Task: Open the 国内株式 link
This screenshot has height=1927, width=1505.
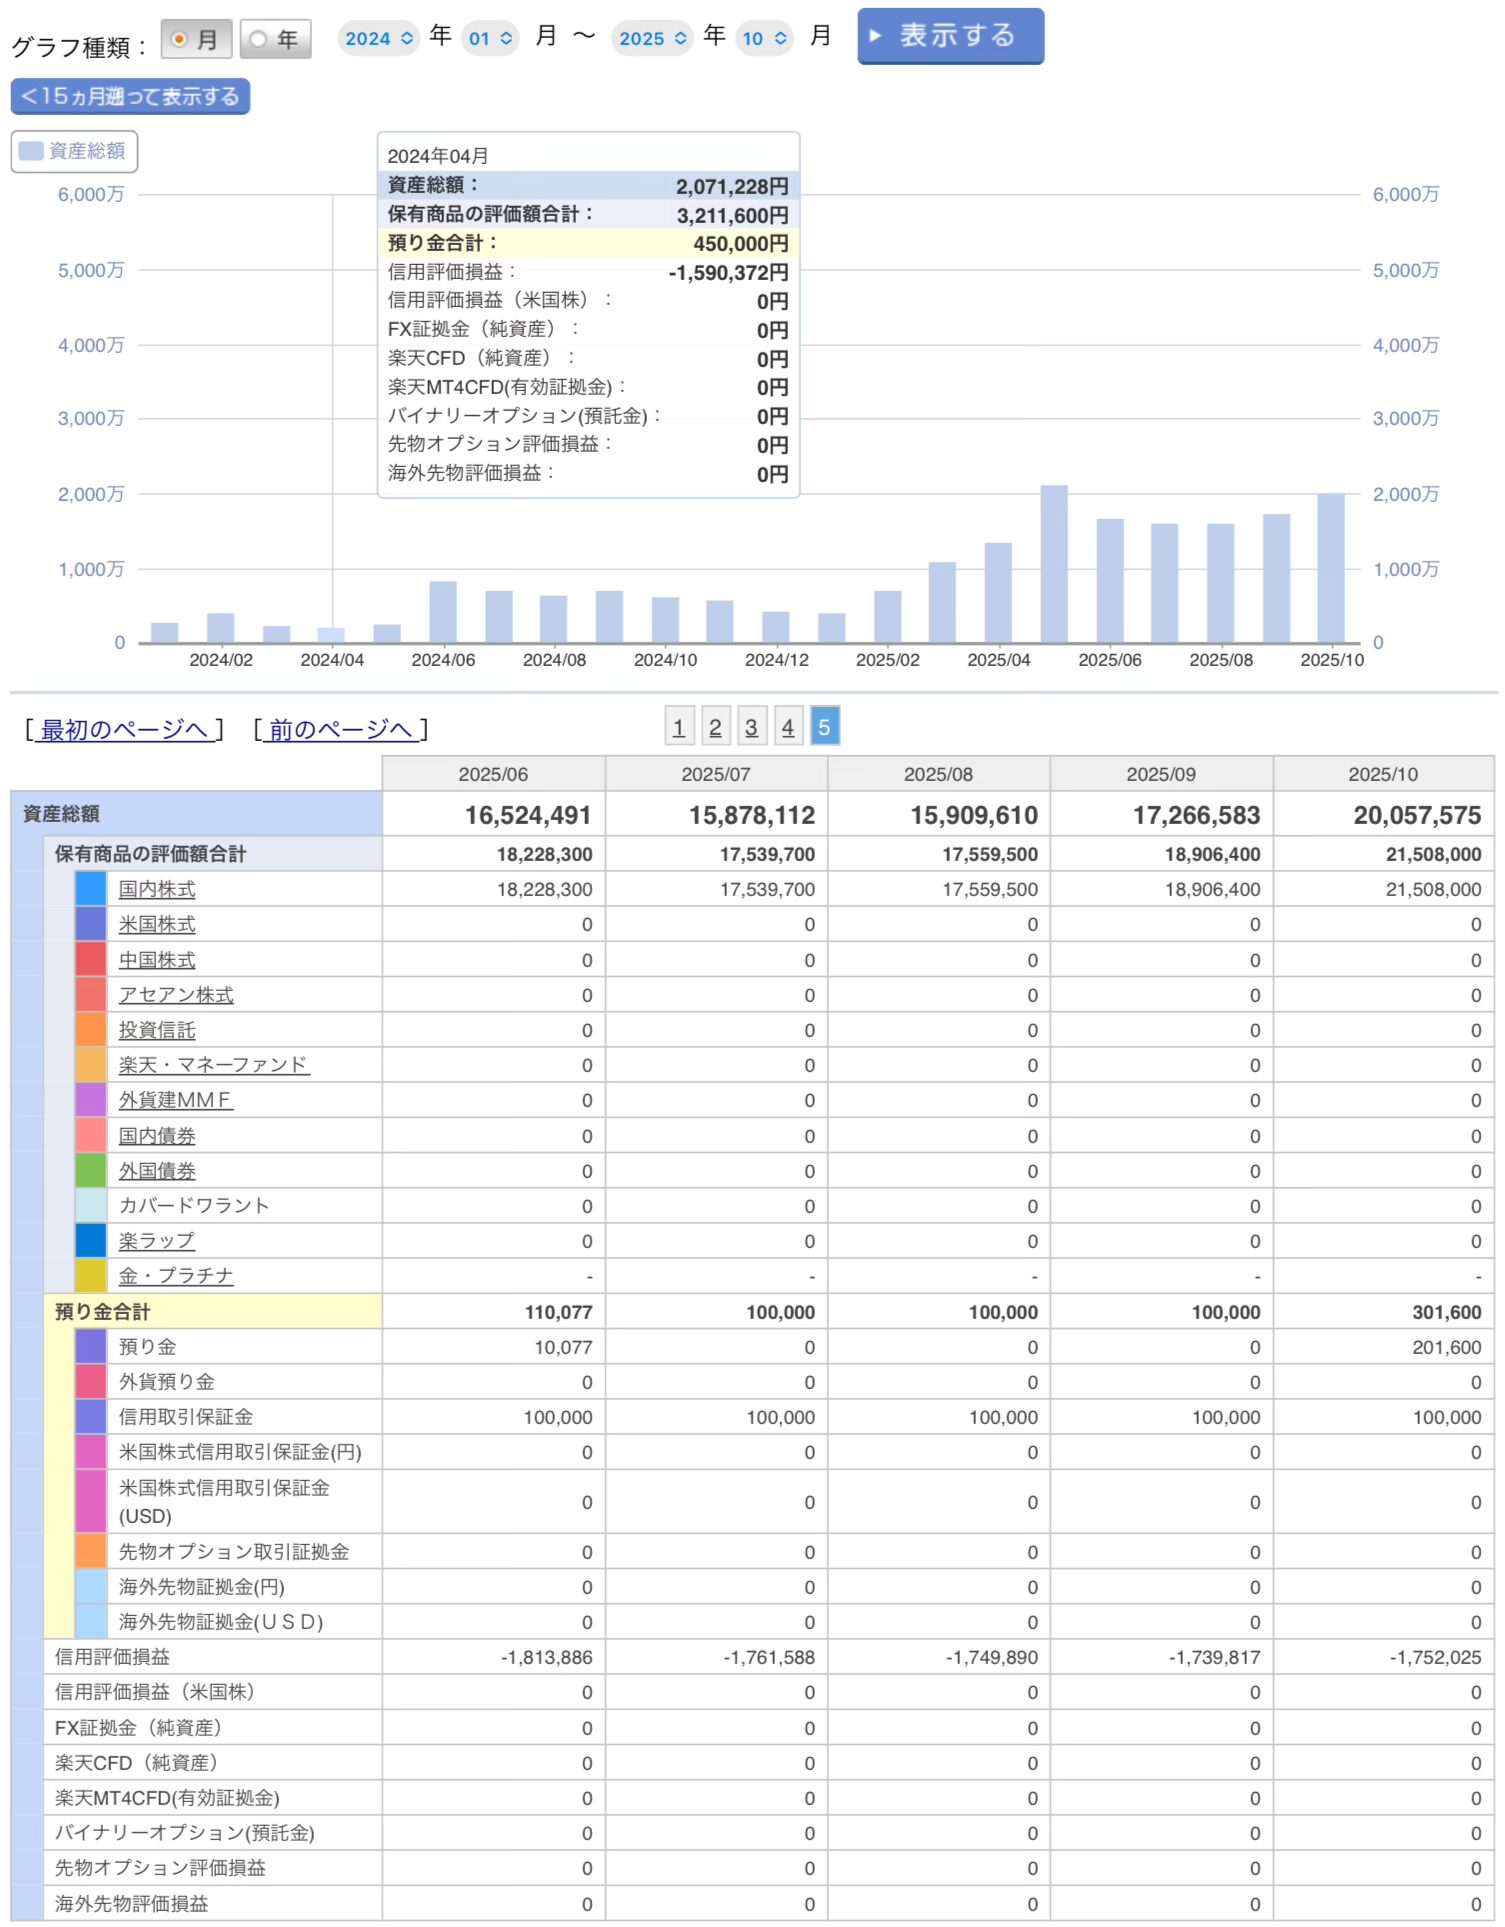Action: (x=157, y=890)
